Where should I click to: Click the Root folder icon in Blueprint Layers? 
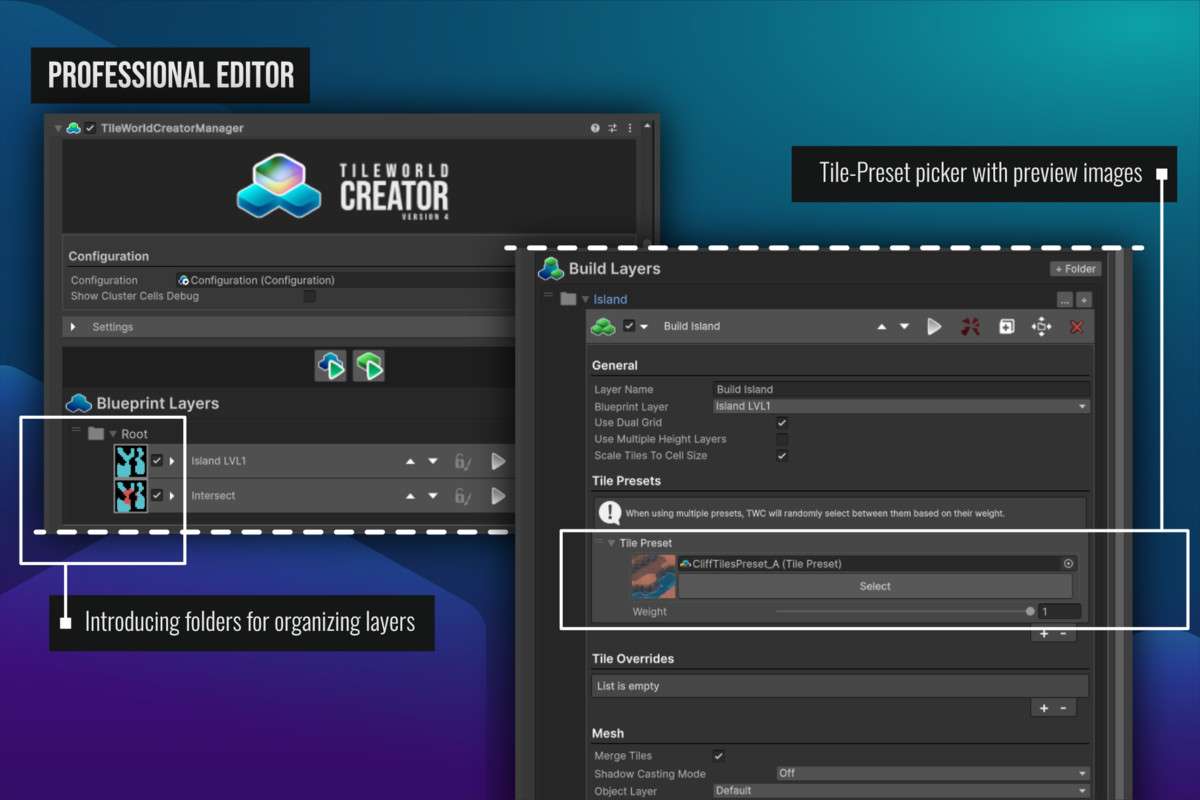click(x=96, y=434)
